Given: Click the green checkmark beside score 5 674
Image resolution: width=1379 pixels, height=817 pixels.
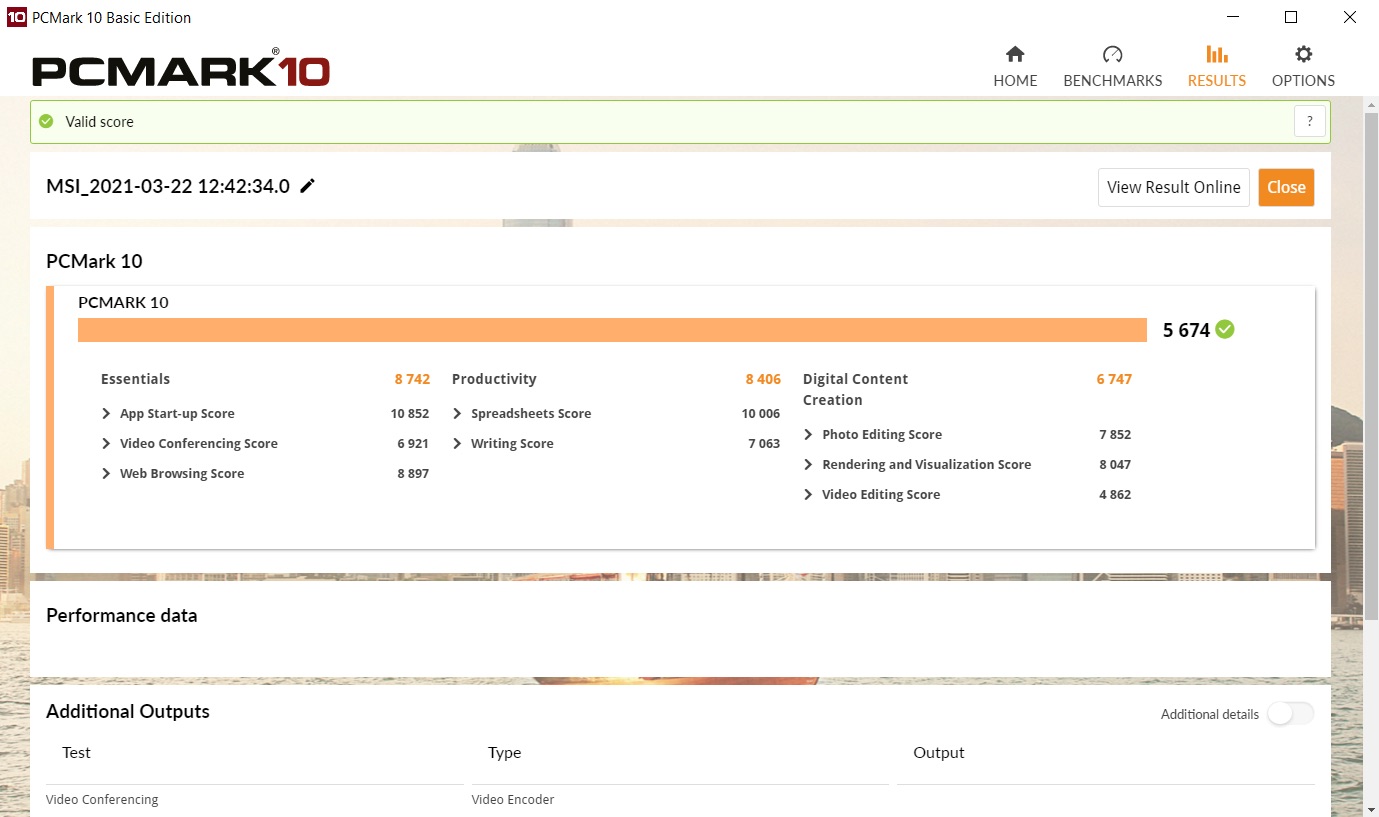Looking at the screenshot, I should (1225, 329).
